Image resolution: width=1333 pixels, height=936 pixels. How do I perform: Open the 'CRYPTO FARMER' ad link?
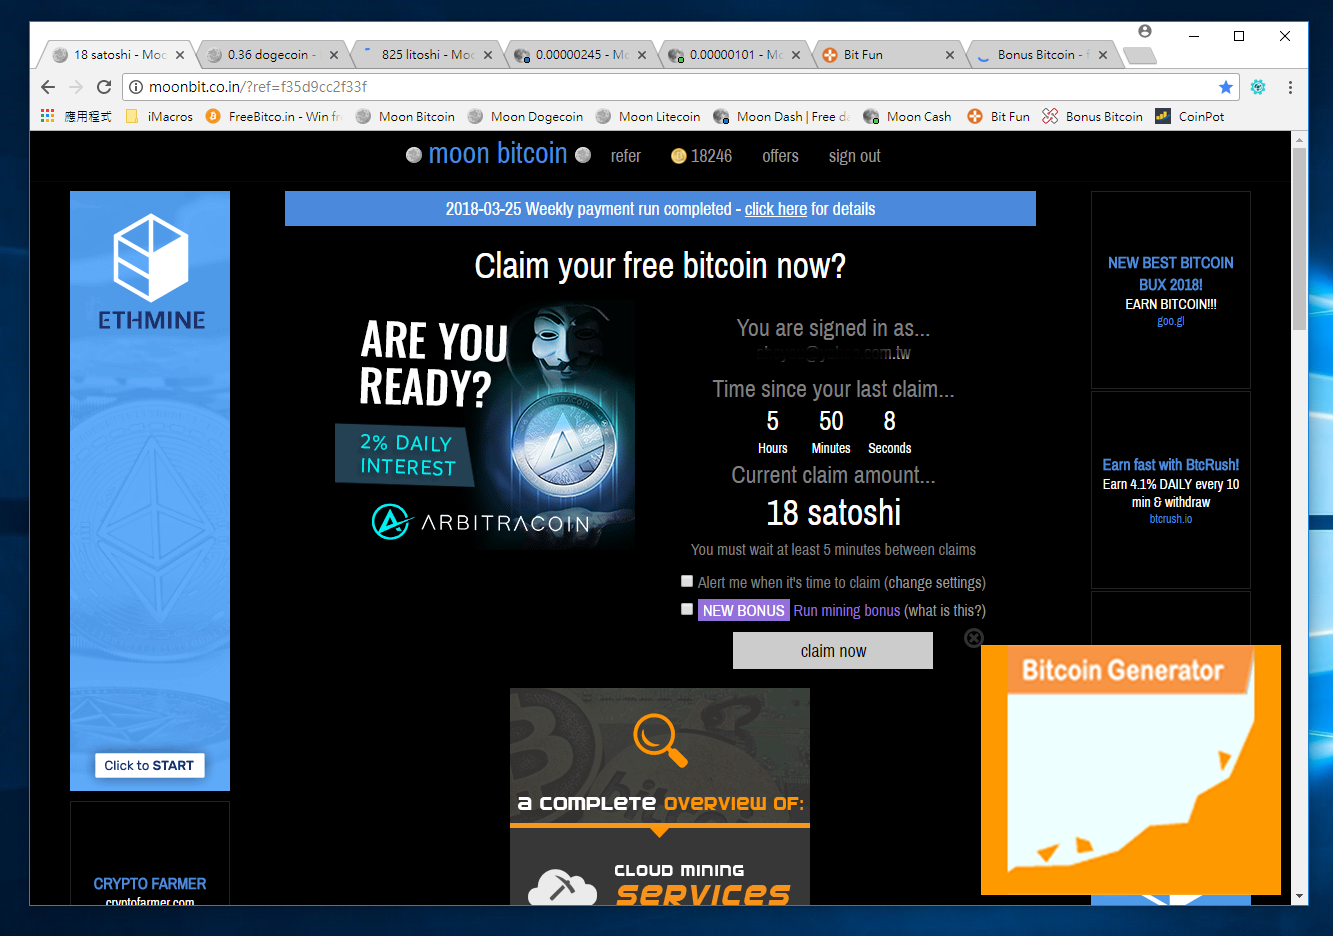[150, 884]
